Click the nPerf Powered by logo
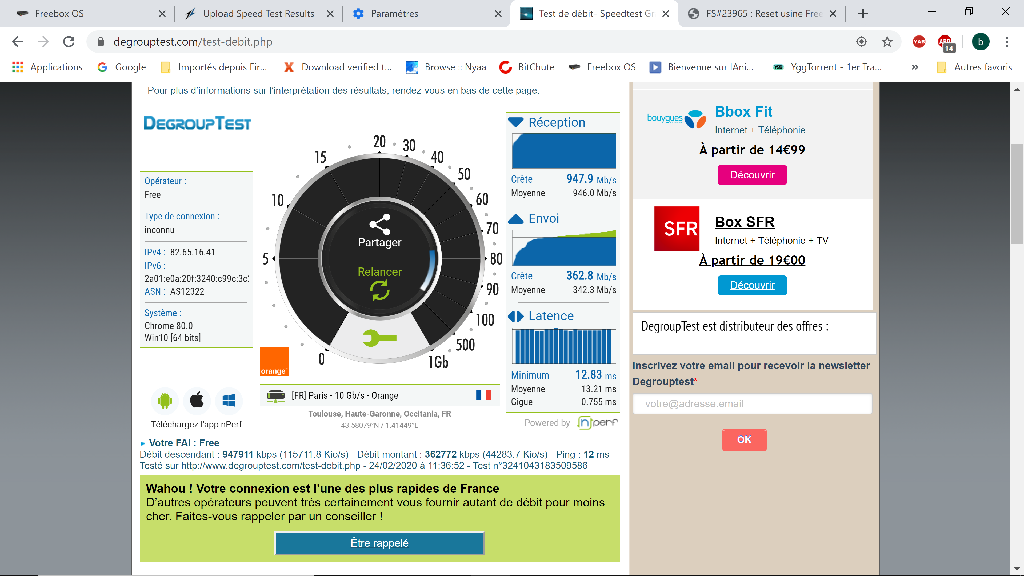Image resolution: width=1024 pixels, height=576 pixels. [x=597, y=423]
